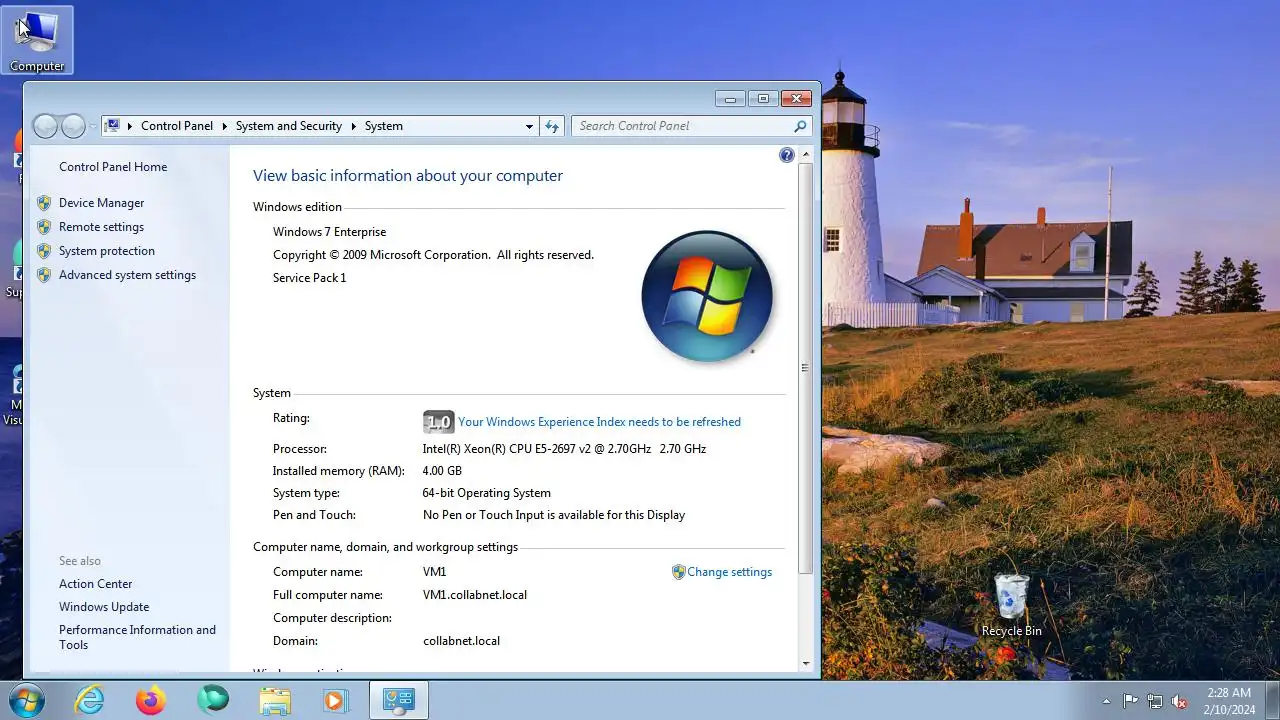This screenshot has height=720, width=1280.
Task: Open the Recycle Bin desktop icon
Action: pyautogui.click(x=1011, y=605)
